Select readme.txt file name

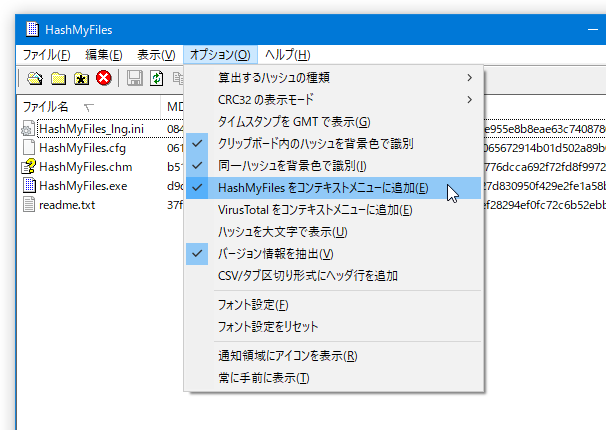point(67,205)
